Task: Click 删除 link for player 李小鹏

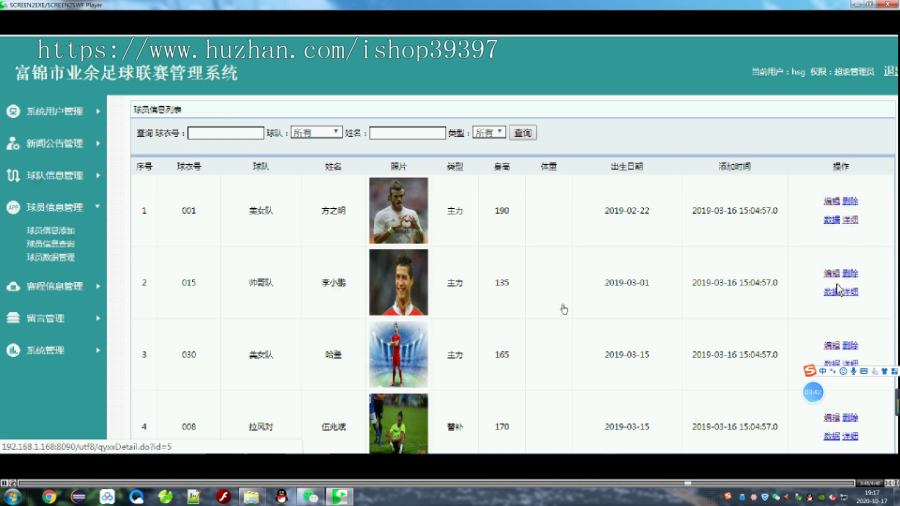Action: click(x=850, y=273)
